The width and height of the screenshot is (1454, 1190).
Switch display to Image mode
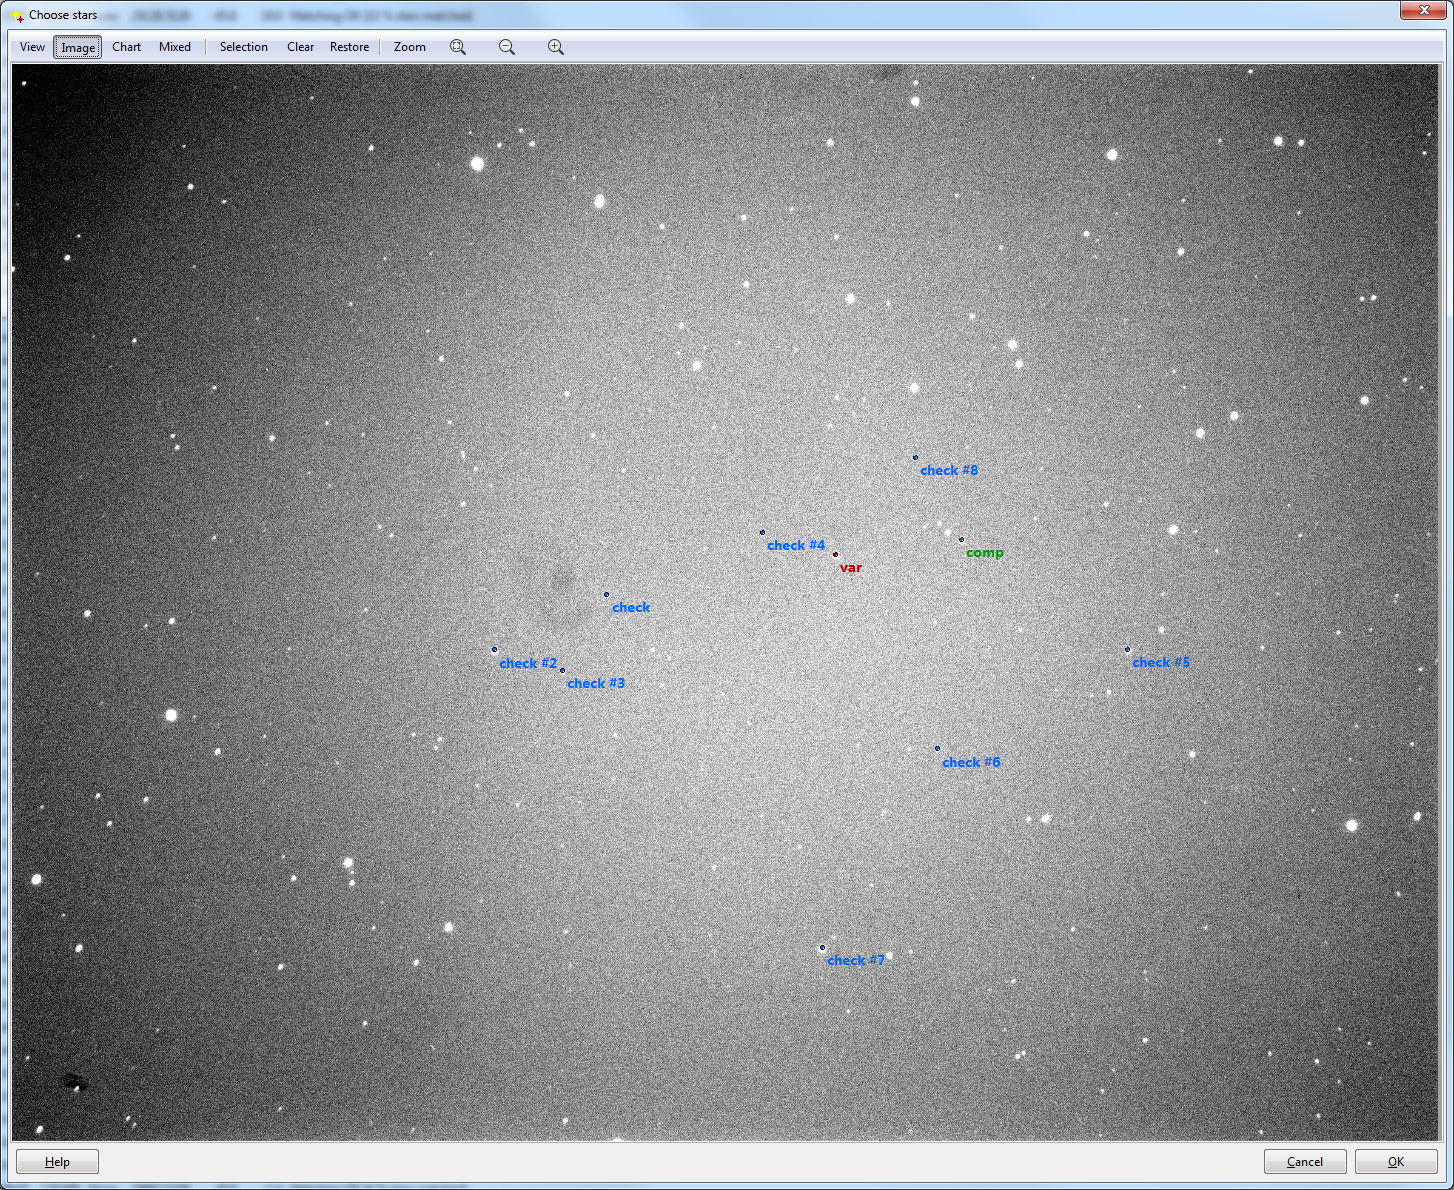point(78,47)
